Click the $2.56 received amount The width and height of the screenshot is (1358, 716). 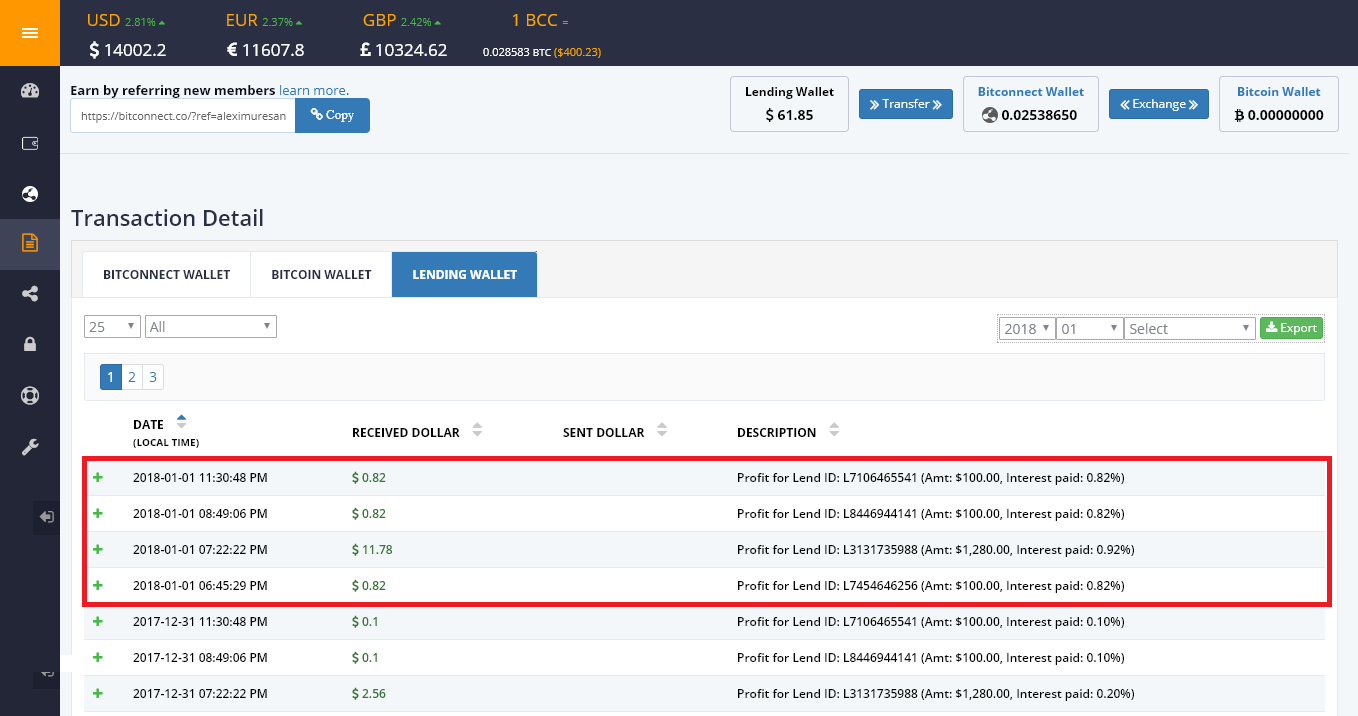click(x=369, y=694)
